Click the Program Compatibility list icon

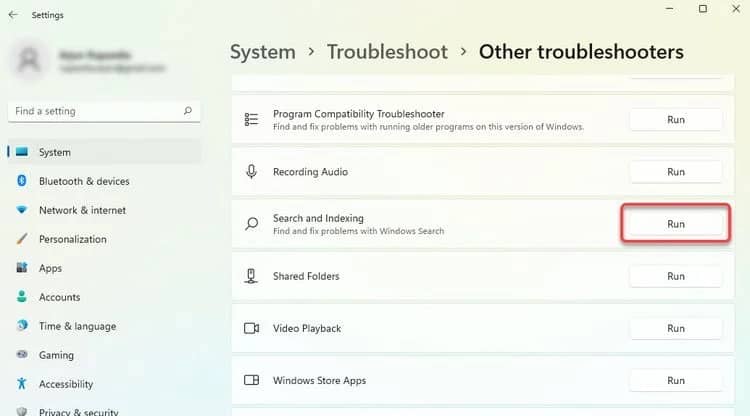[251, 119]
